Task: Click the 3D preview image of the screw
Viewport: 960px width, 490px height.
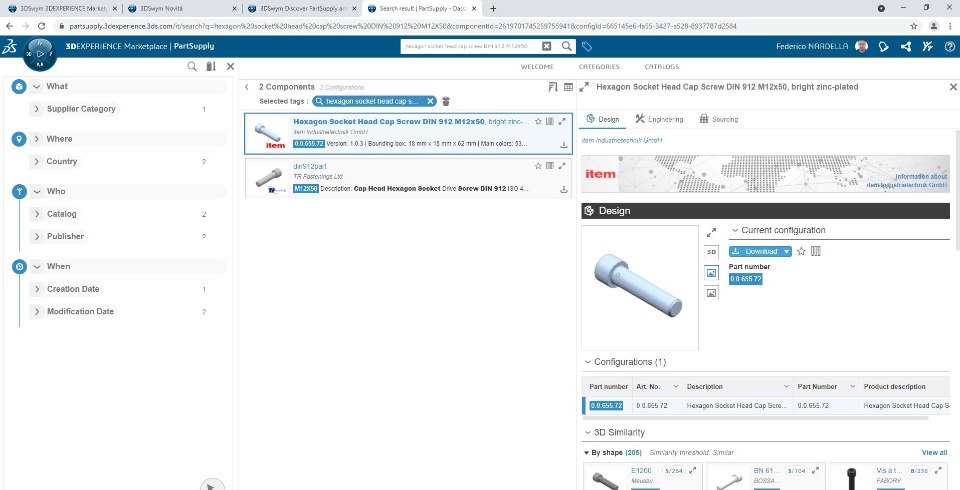Action: 640,287
